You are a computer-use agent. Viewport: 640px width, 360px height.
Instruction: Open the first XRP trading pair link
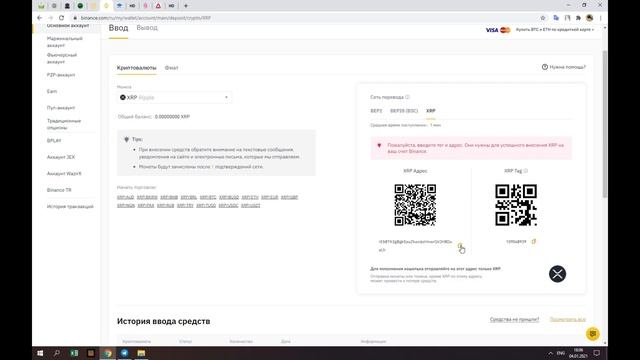pos(125,197)
